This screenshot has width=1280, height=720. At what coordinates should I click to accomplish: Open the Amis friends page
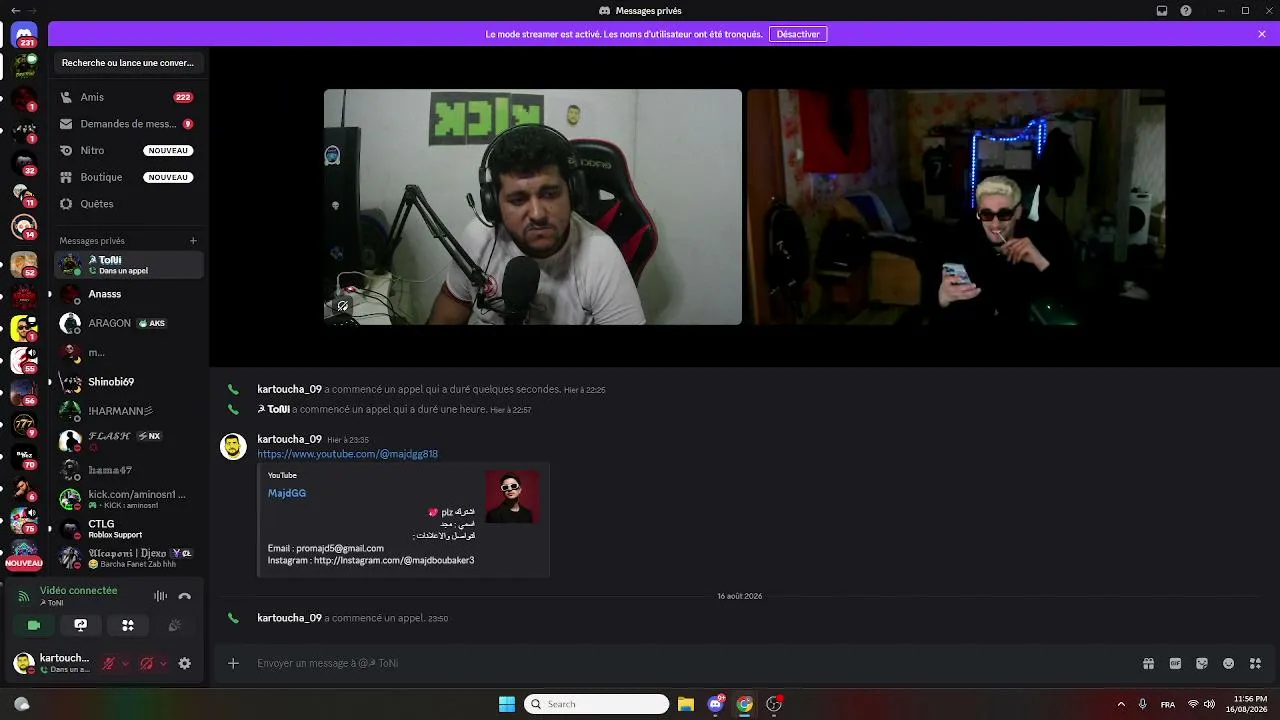point(128,97)
